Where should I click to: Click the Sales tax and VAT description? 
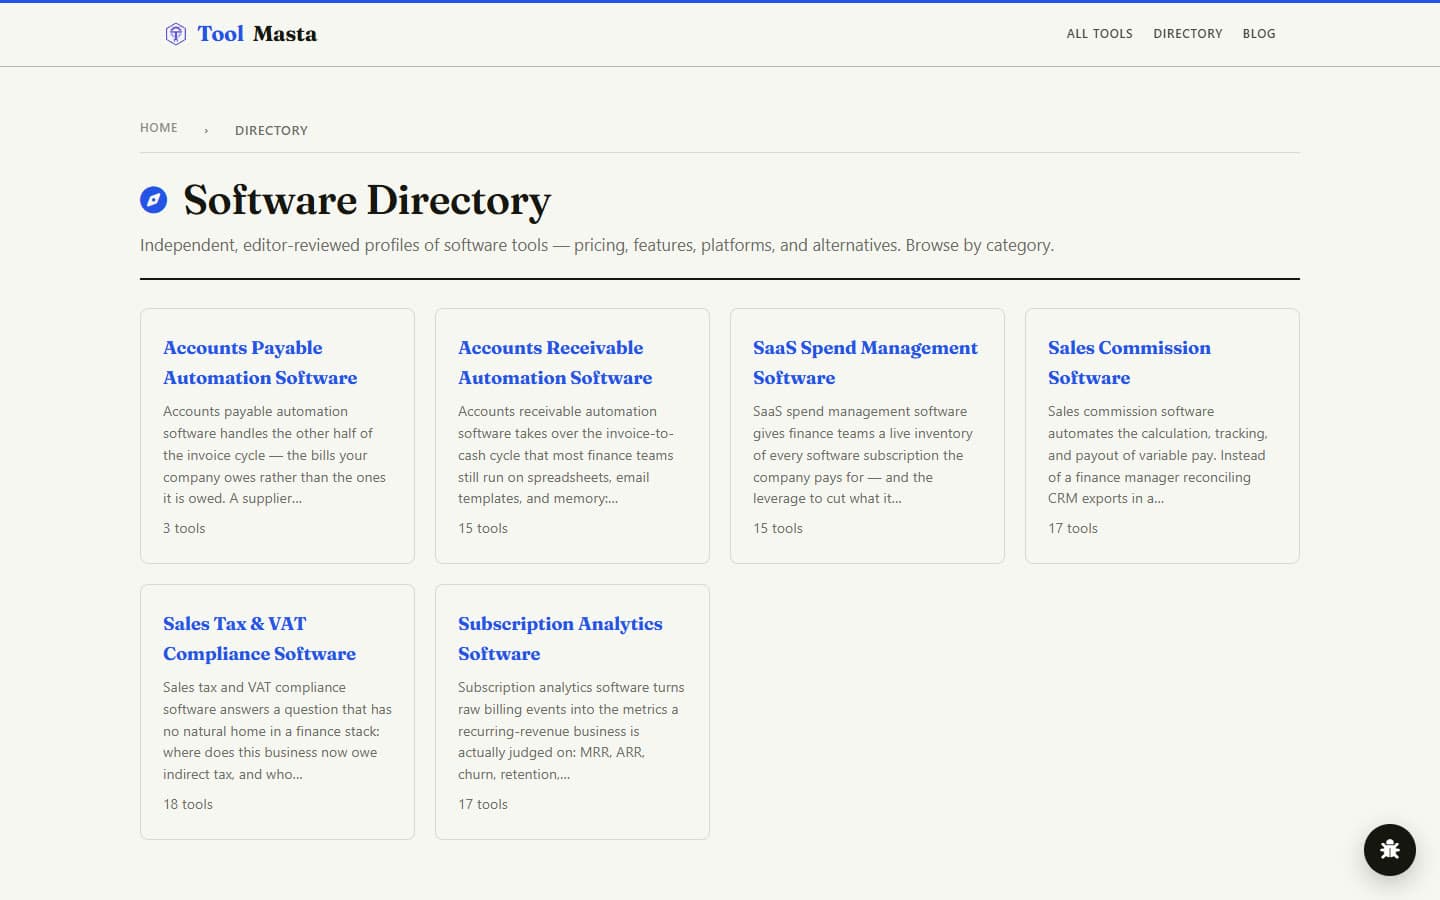(x=277, y=731)
